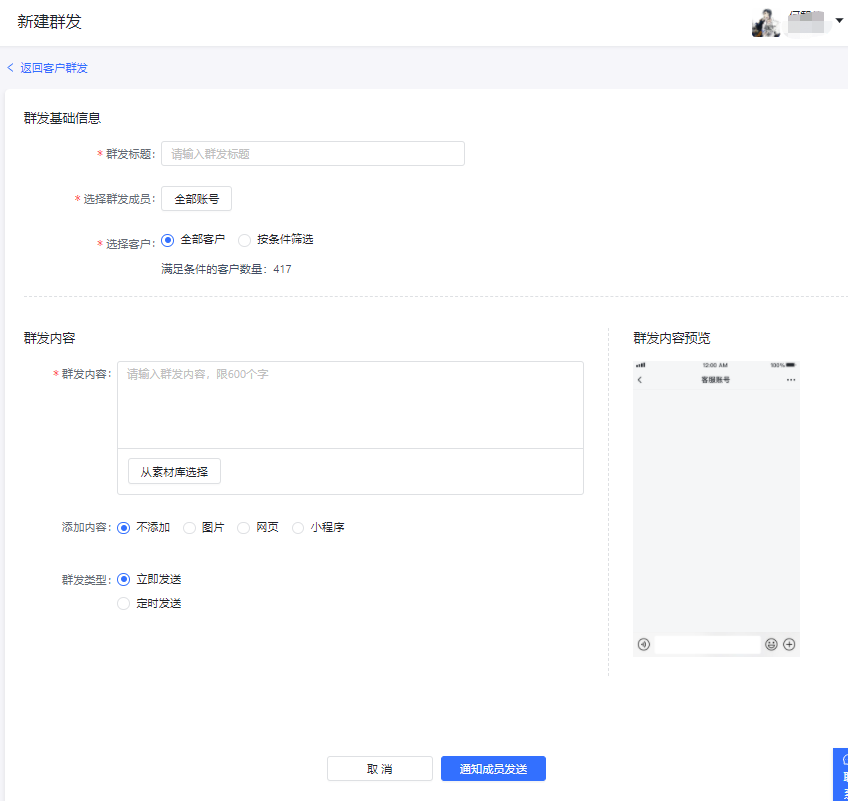848x801 pixels.
Task: Select the 按条件筛选 radio option
Action: tap(245, 240)
